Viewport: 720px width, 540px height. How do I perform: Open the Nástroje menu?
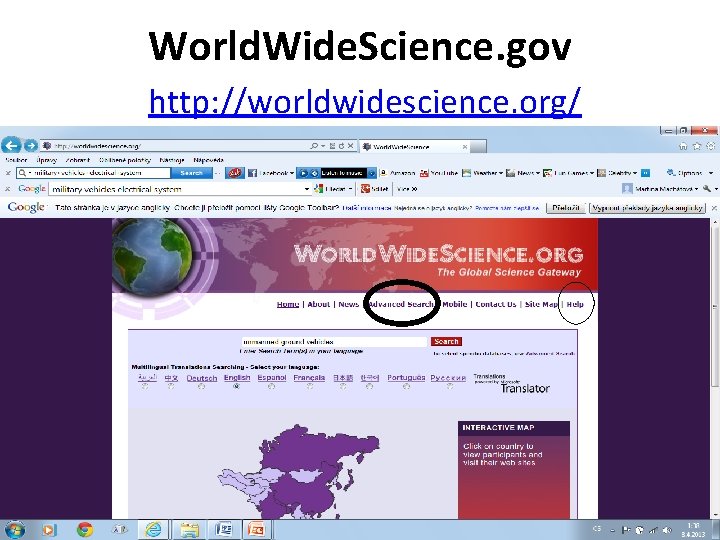pyautogui.click(x=172, y=160)
